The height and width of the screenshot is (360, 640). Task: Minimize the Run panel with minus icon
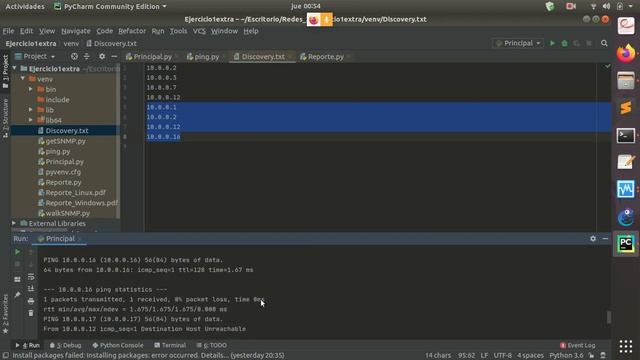[x=605, y=238]
